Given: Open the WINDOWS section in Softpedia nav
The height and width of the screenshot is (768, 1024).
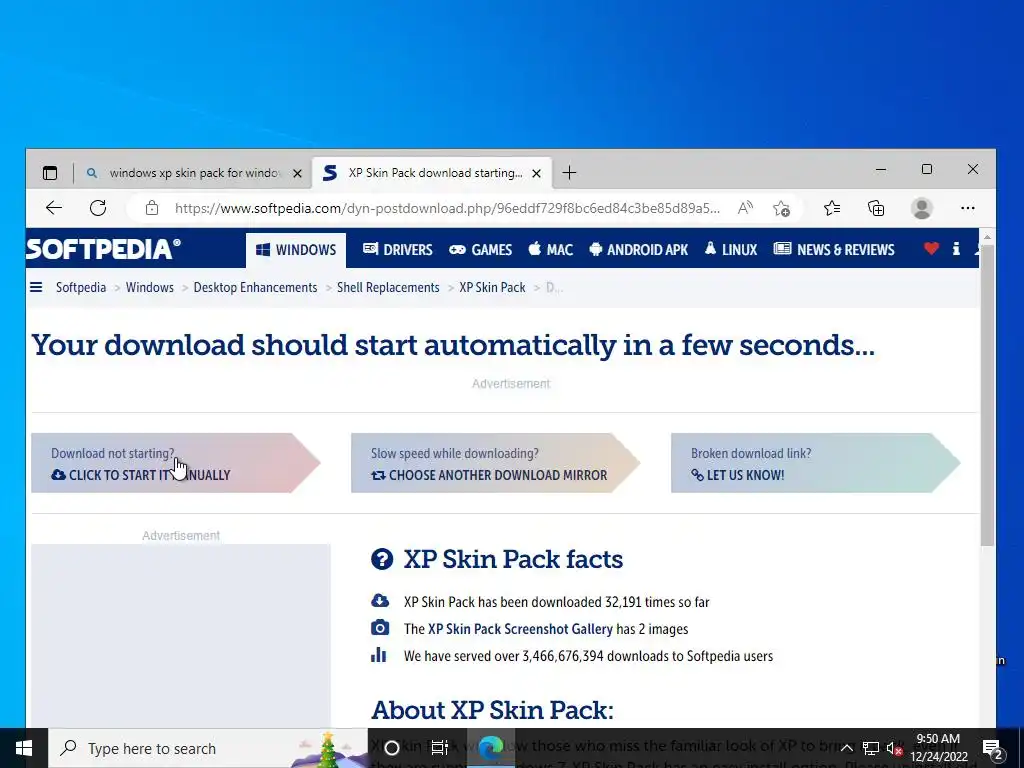Looking at the screenshot, I should click(x=296, y=249).
